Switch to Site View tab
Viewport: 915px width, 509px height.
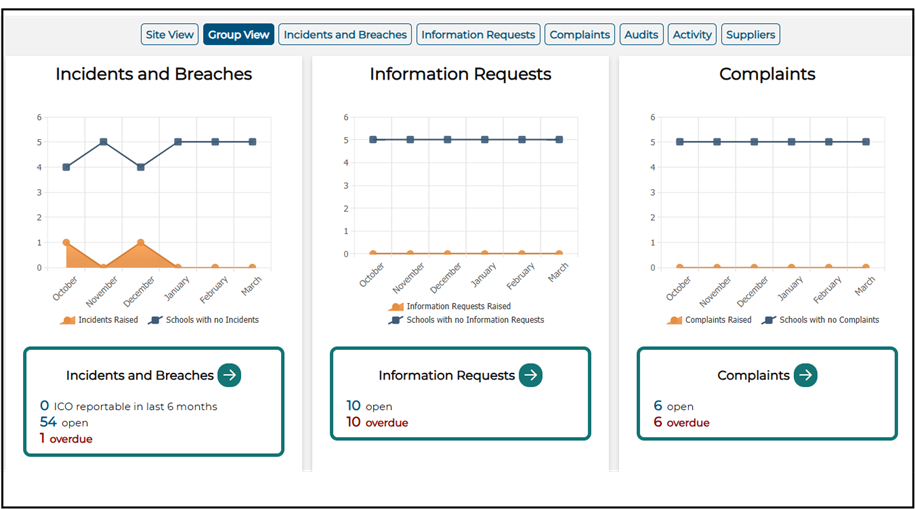tap(170, 35)
